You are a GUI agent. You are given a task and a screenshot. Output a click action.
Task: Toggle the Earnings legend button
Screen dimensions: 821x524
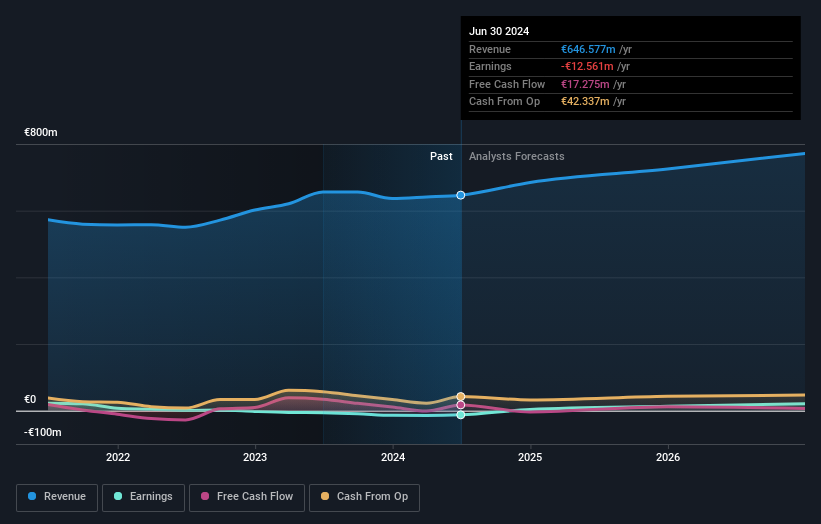[143, 497]
